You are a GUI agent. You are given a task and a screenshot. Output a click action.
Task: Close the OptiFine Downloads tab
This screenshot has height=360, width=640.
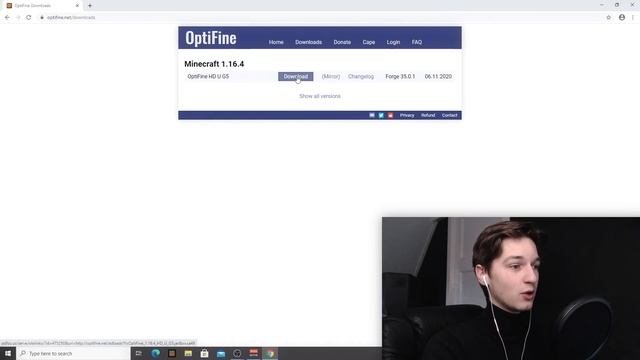[x=77, y=6]
